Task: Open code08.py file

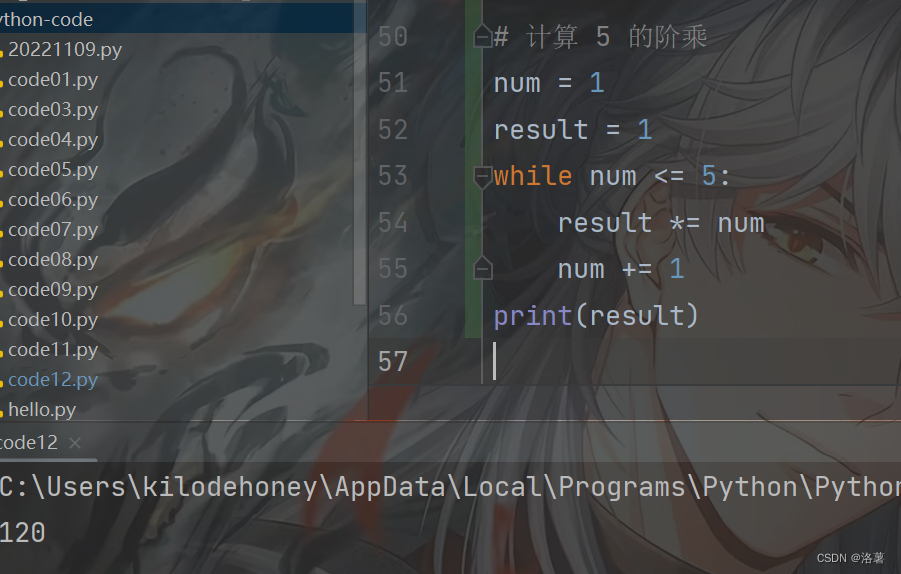Action: (53, 260)
